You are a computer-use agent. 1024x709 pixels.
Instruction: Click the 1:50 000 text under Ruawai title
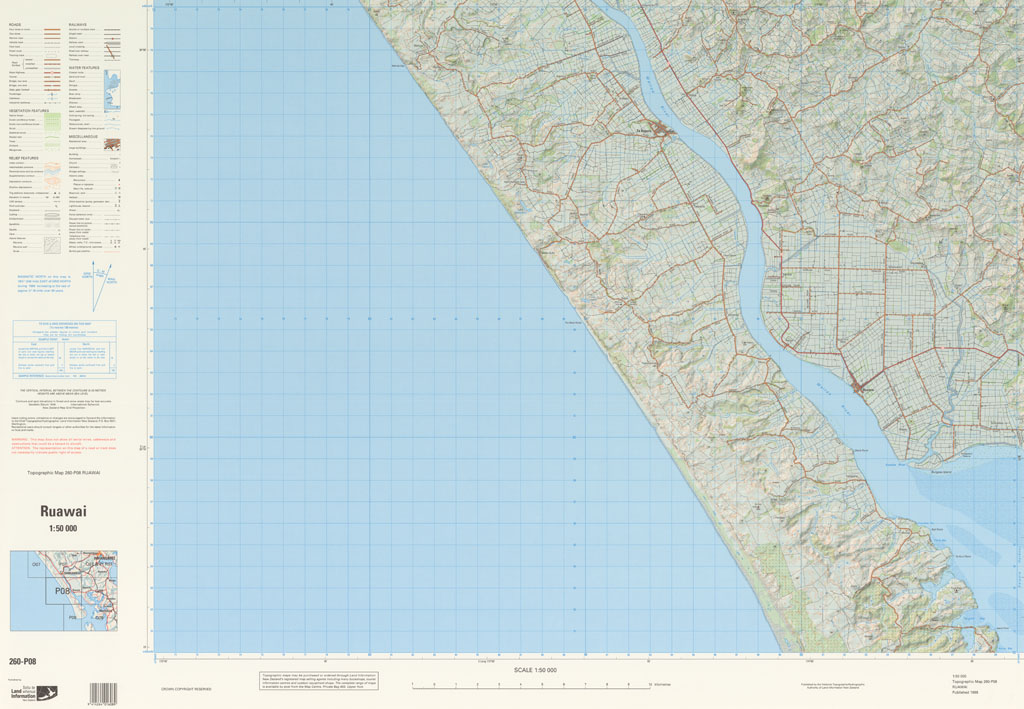(63, 529)
